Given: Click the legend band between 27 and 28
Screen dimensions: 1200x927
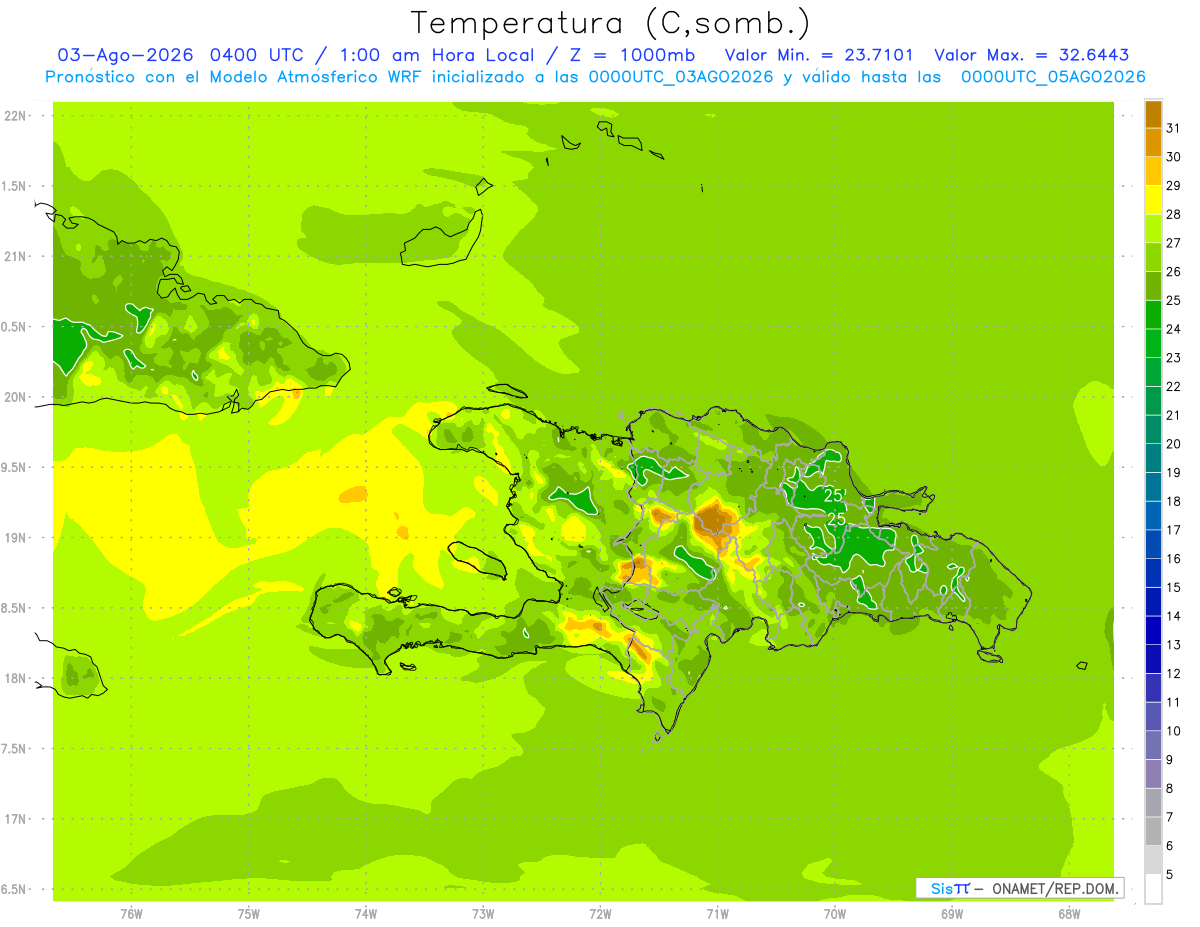Looking at the screenshot, I should pos(1153,229).
